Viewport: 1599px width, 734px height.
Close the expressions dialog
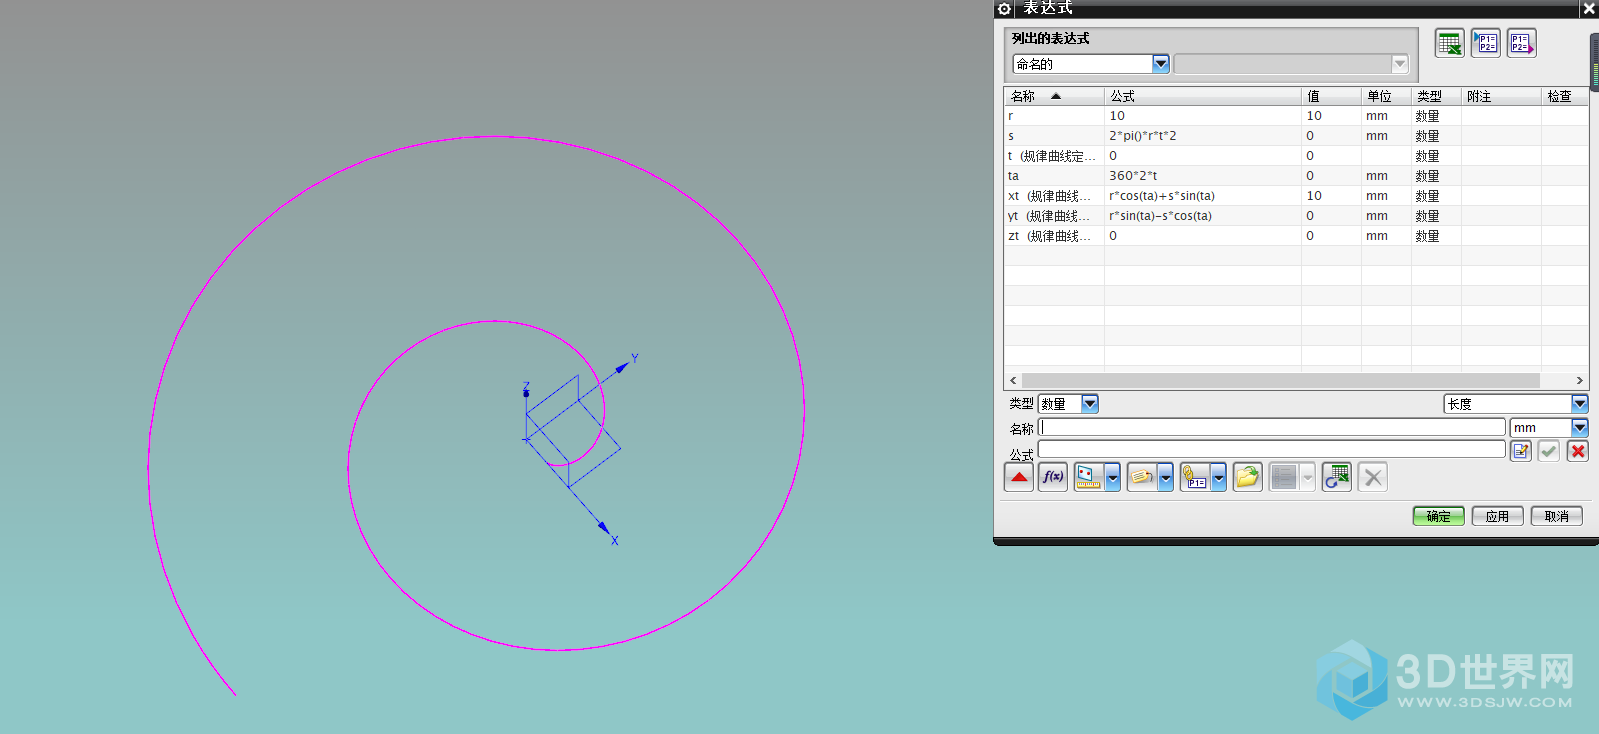click(x=1589, y=8)
